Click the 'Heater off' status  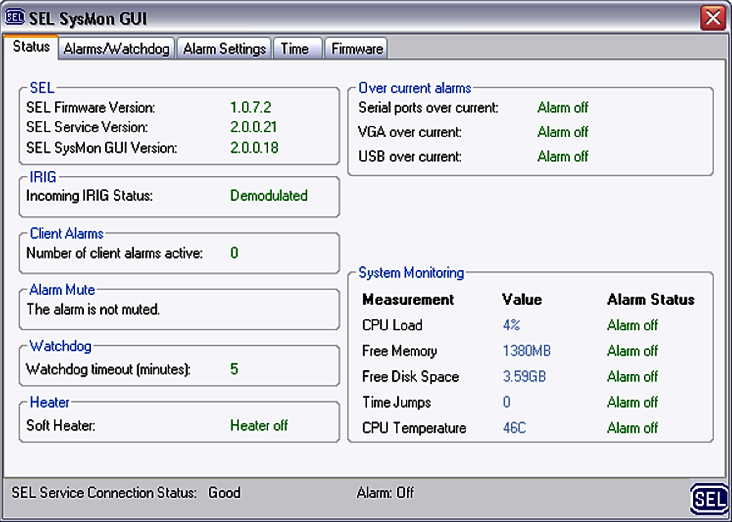(x=259, y=425)
